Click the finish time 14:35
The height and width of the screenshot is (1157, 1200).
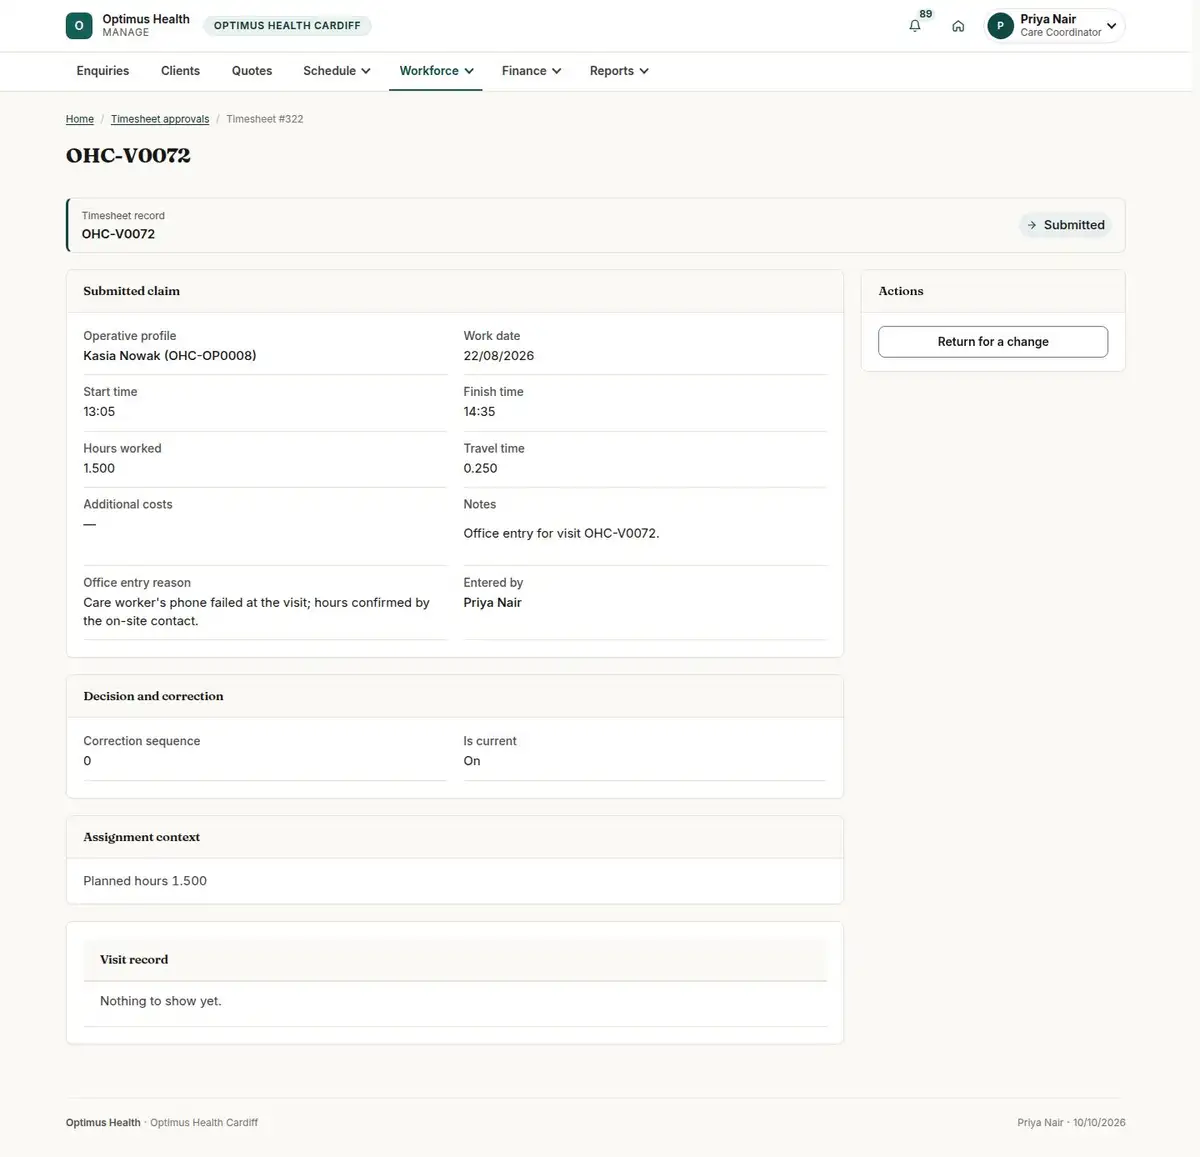click(479, 412)
